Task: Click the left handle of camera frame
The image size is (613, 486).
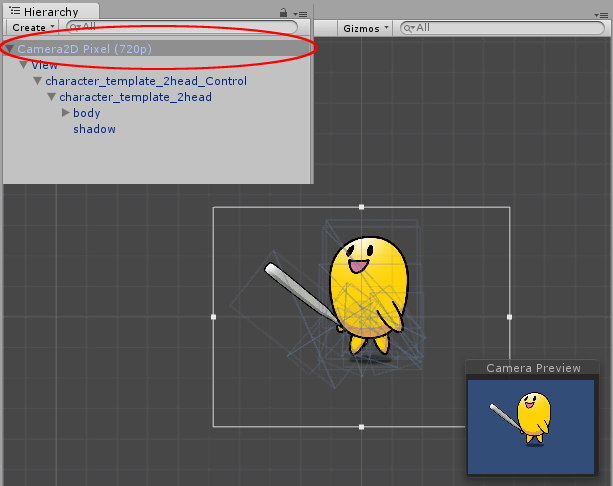Action: tap(213, 317)
